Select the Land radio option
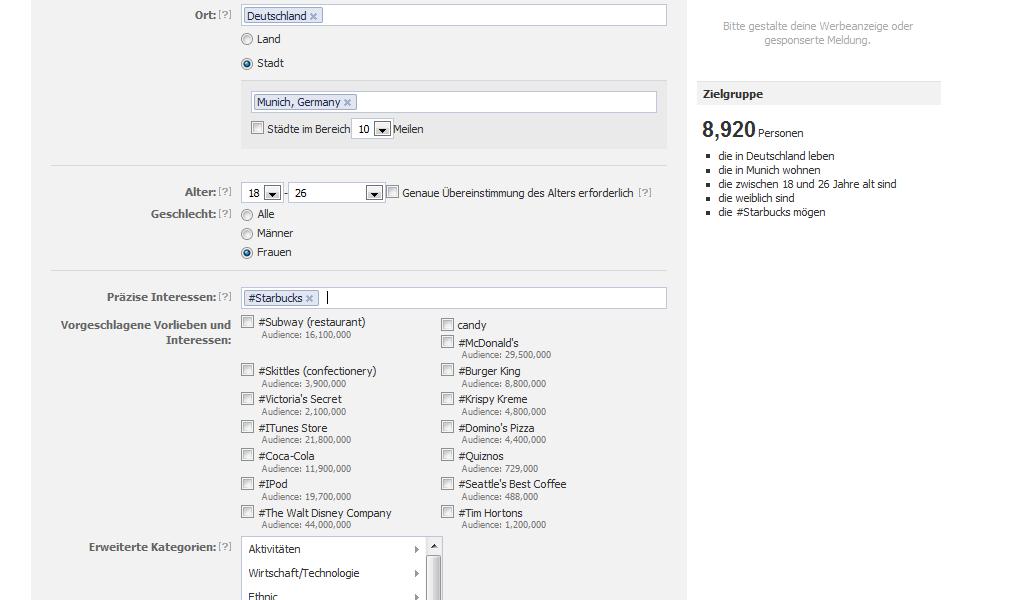 tap(247, 40)
